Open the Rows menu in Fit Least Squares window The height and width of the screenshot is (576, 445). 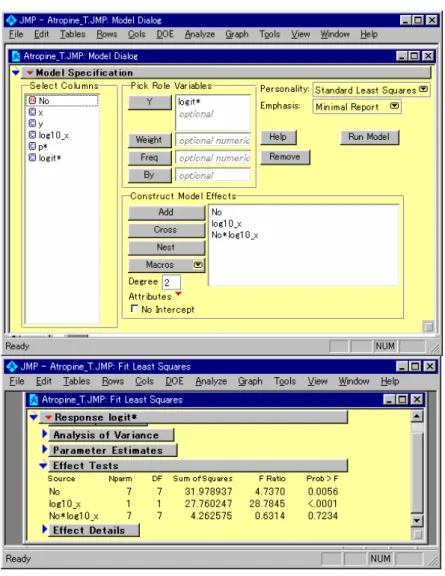point(112,381)
